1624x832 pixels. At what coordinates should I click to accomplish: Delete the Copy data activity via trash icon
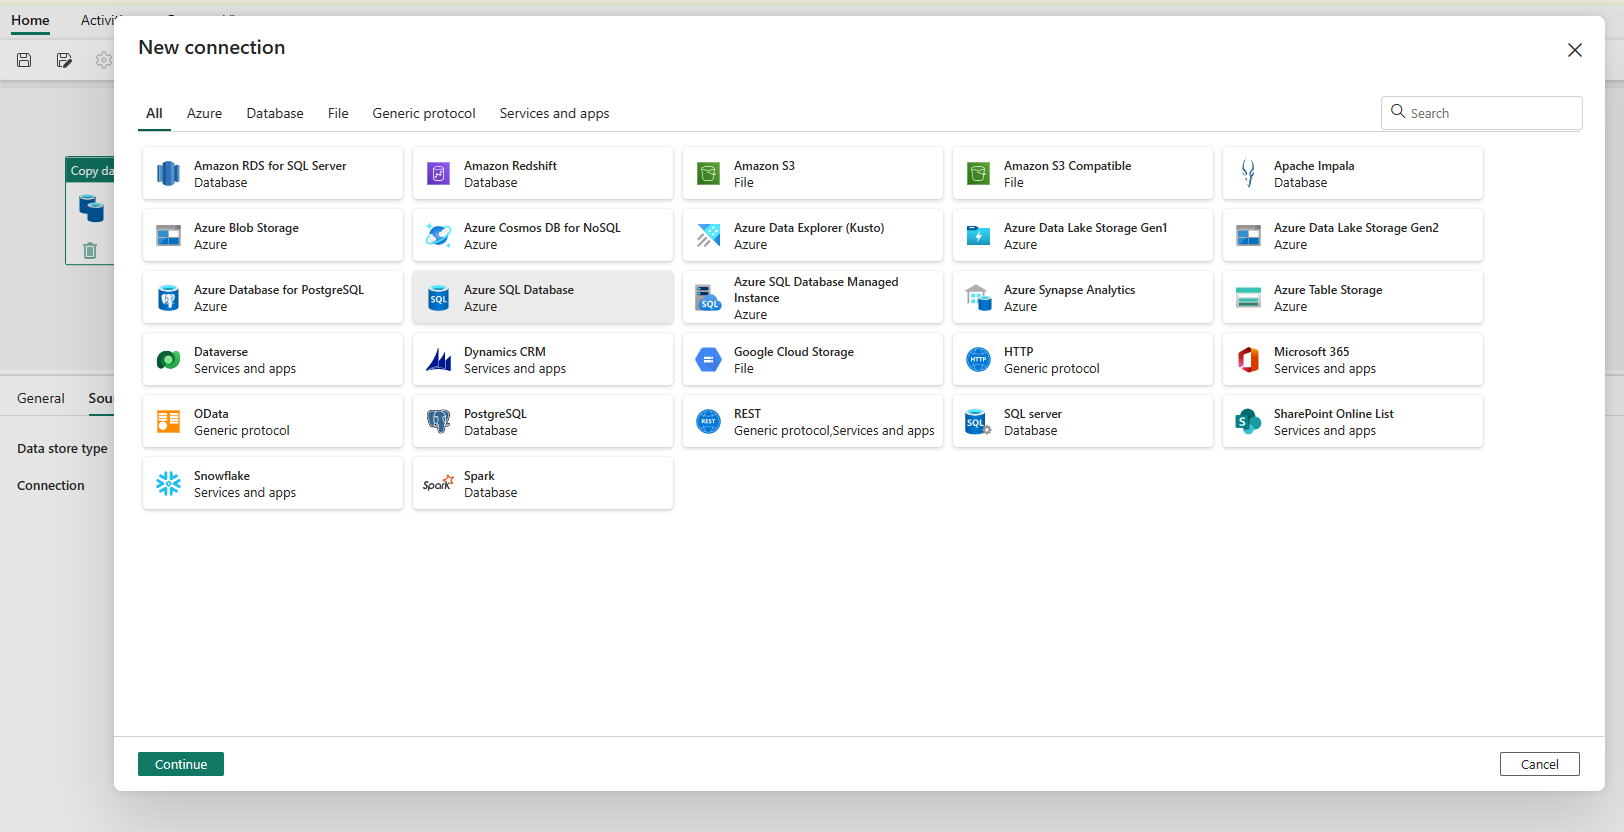[x=90, y=250]
